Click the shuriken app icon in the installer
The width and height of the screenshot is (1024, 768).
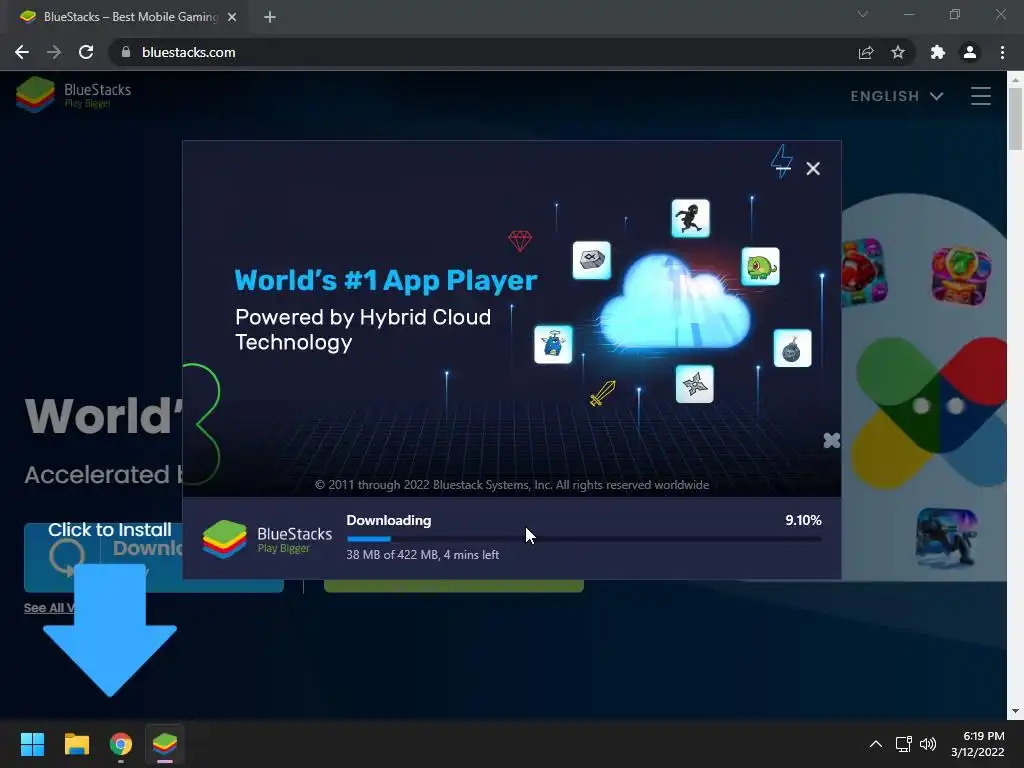[694, 384]
